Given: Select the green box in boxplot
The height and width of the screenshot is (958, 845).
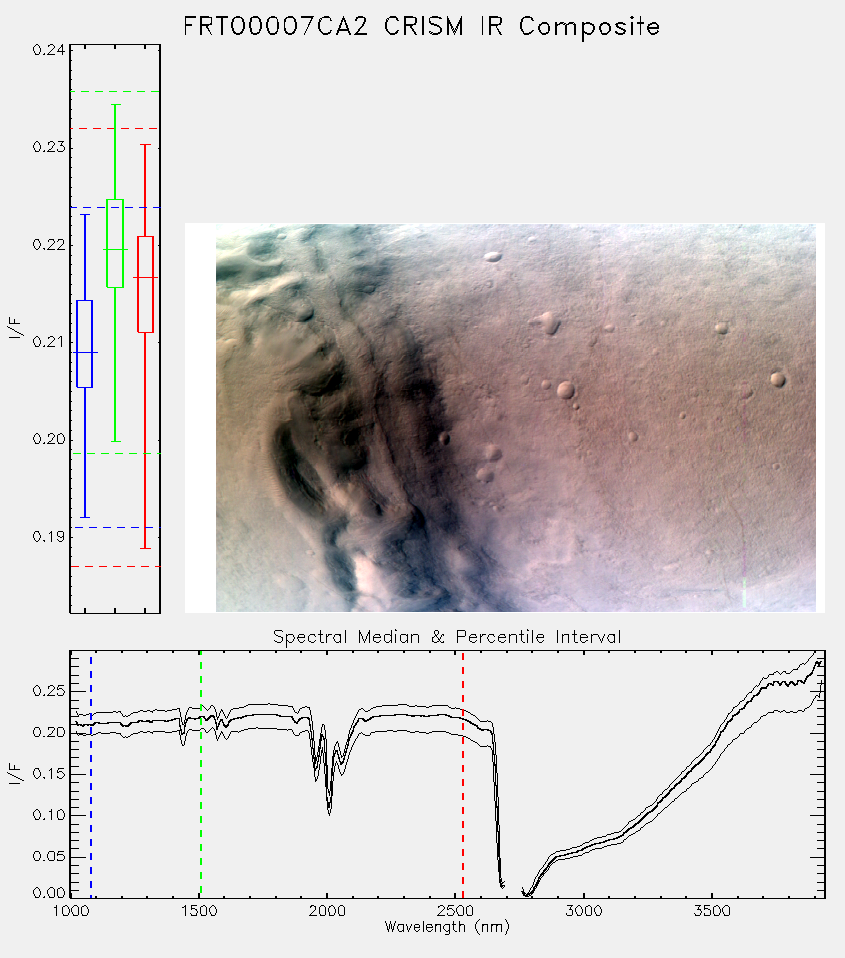Looking at the screenshot, I should 115,243.
